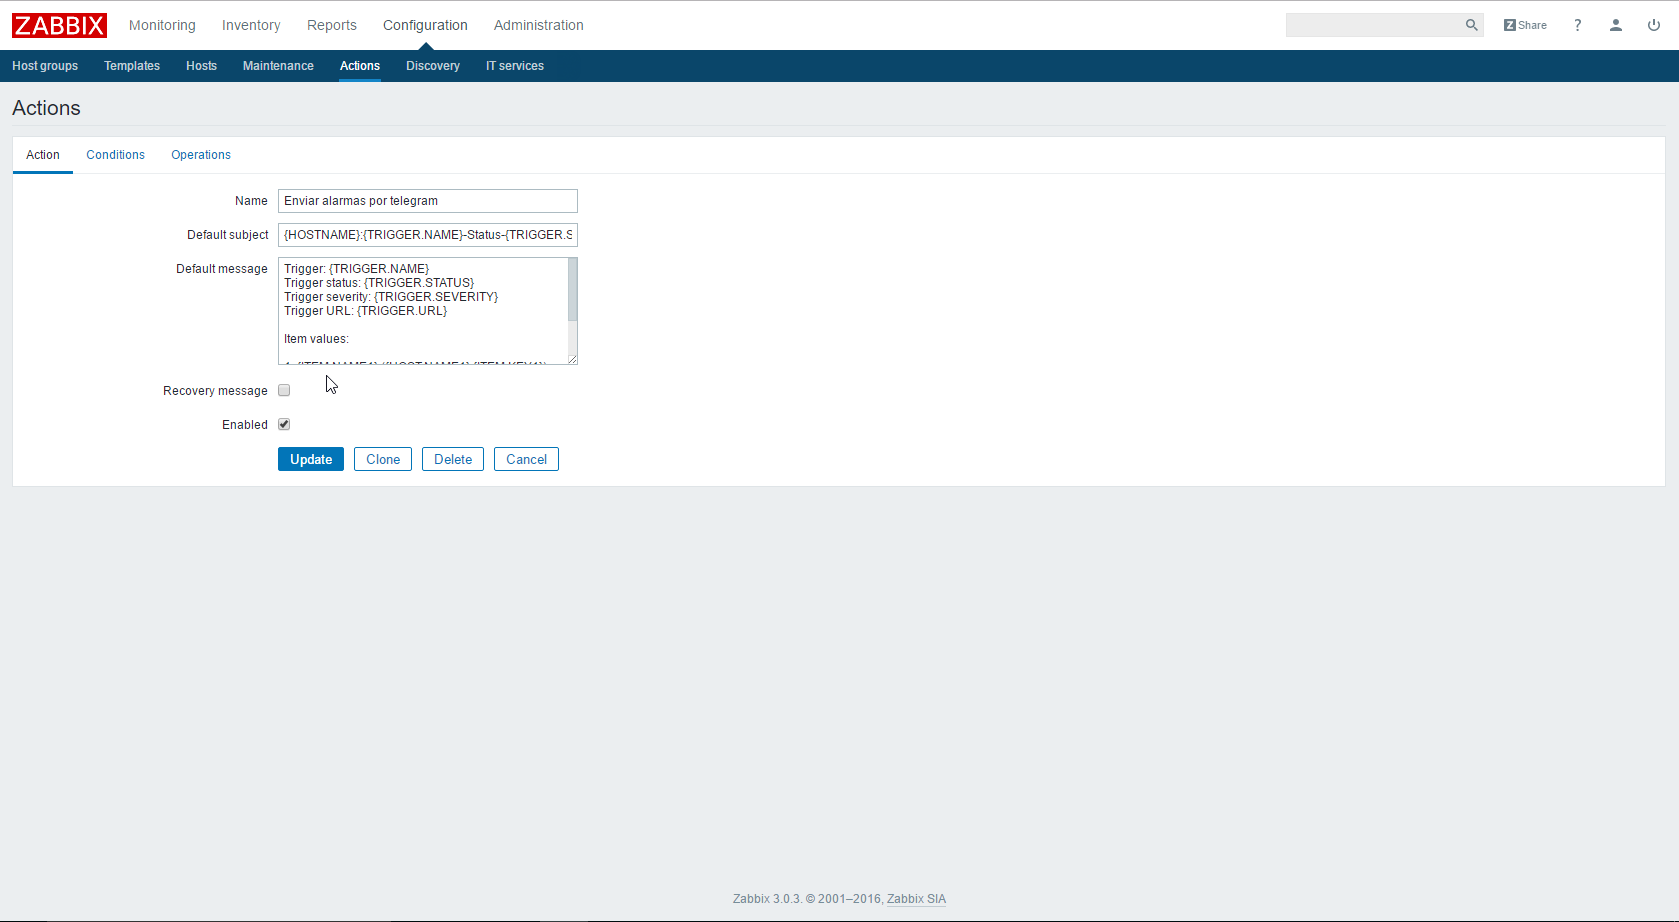Click the logout power icon
Viewport: 1679px width, 922px height.
tap(1654, 25)
